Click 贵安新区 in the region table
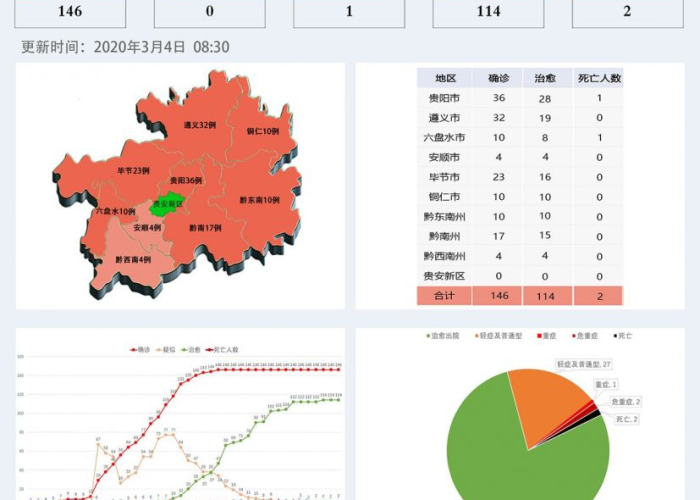Screen dimensions: 700x500 [x=444, y=276]
